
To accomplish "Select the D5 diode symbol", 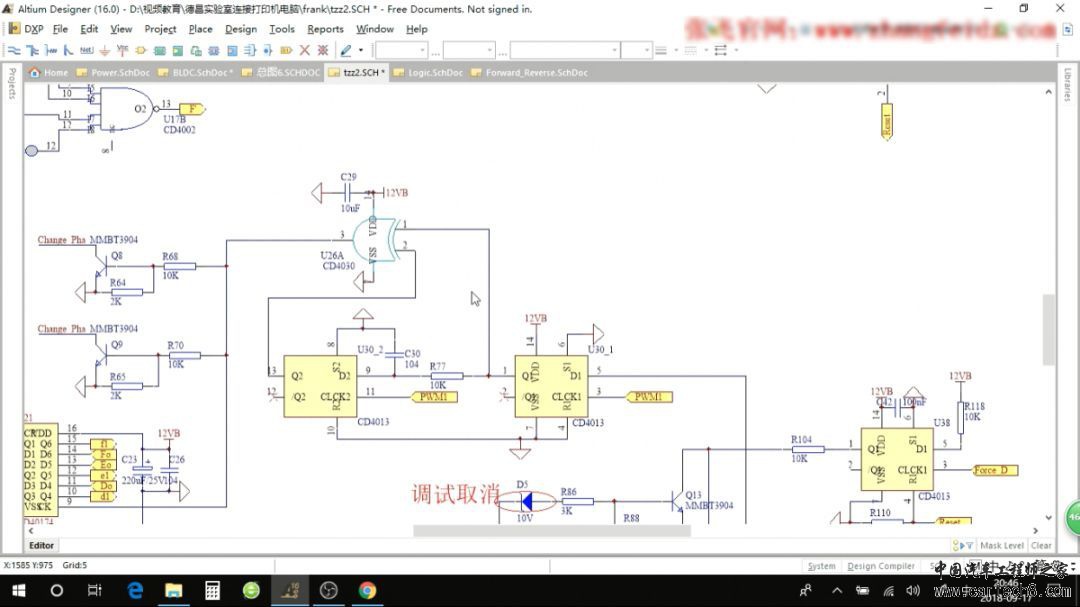I will click(x=526, y=502).
